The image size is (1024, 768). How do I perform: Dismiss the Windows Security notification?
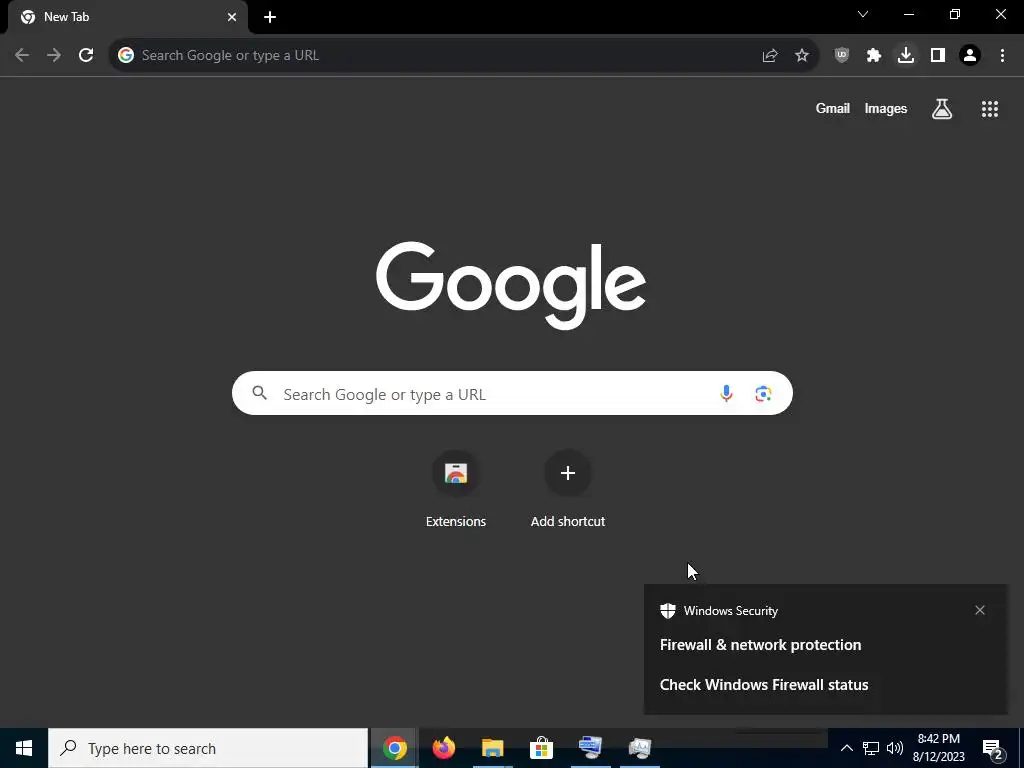[980, 610]
